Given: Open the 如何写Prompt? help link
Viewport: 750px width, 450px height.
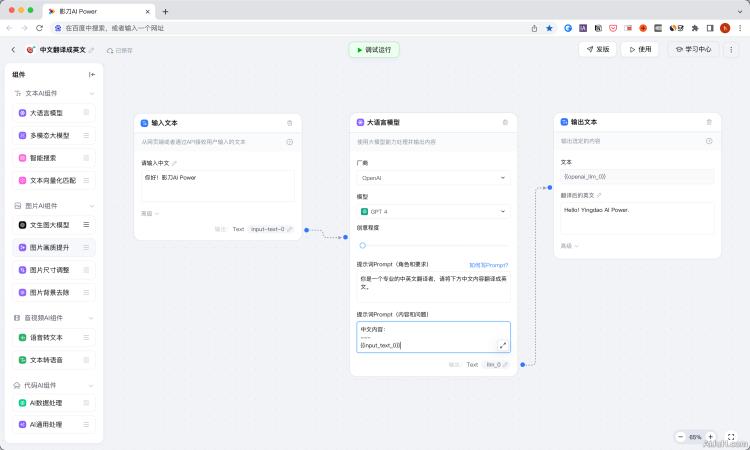Looking at the screenshot, I should coord(489,265).
